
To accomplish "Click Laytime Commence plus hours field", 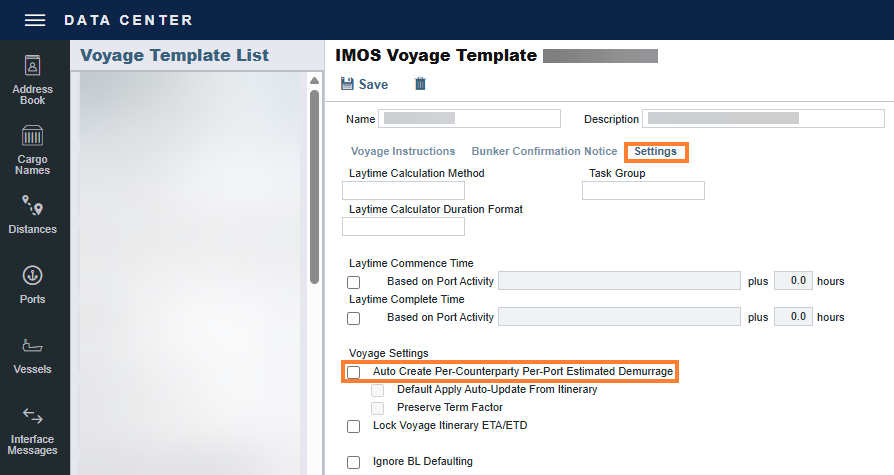I will coord(793,281).
